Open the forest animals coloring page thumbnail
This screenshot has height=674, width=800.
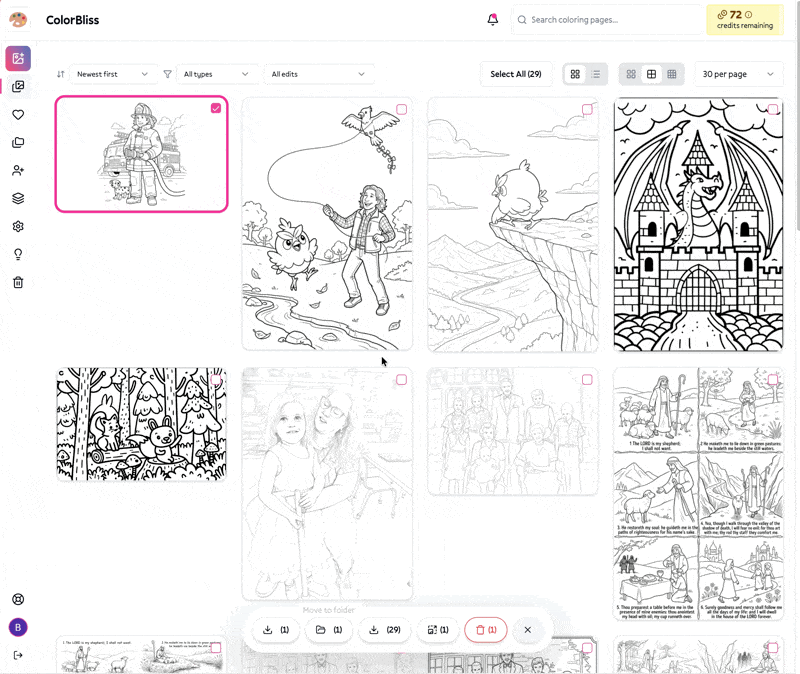click(141, 425)
